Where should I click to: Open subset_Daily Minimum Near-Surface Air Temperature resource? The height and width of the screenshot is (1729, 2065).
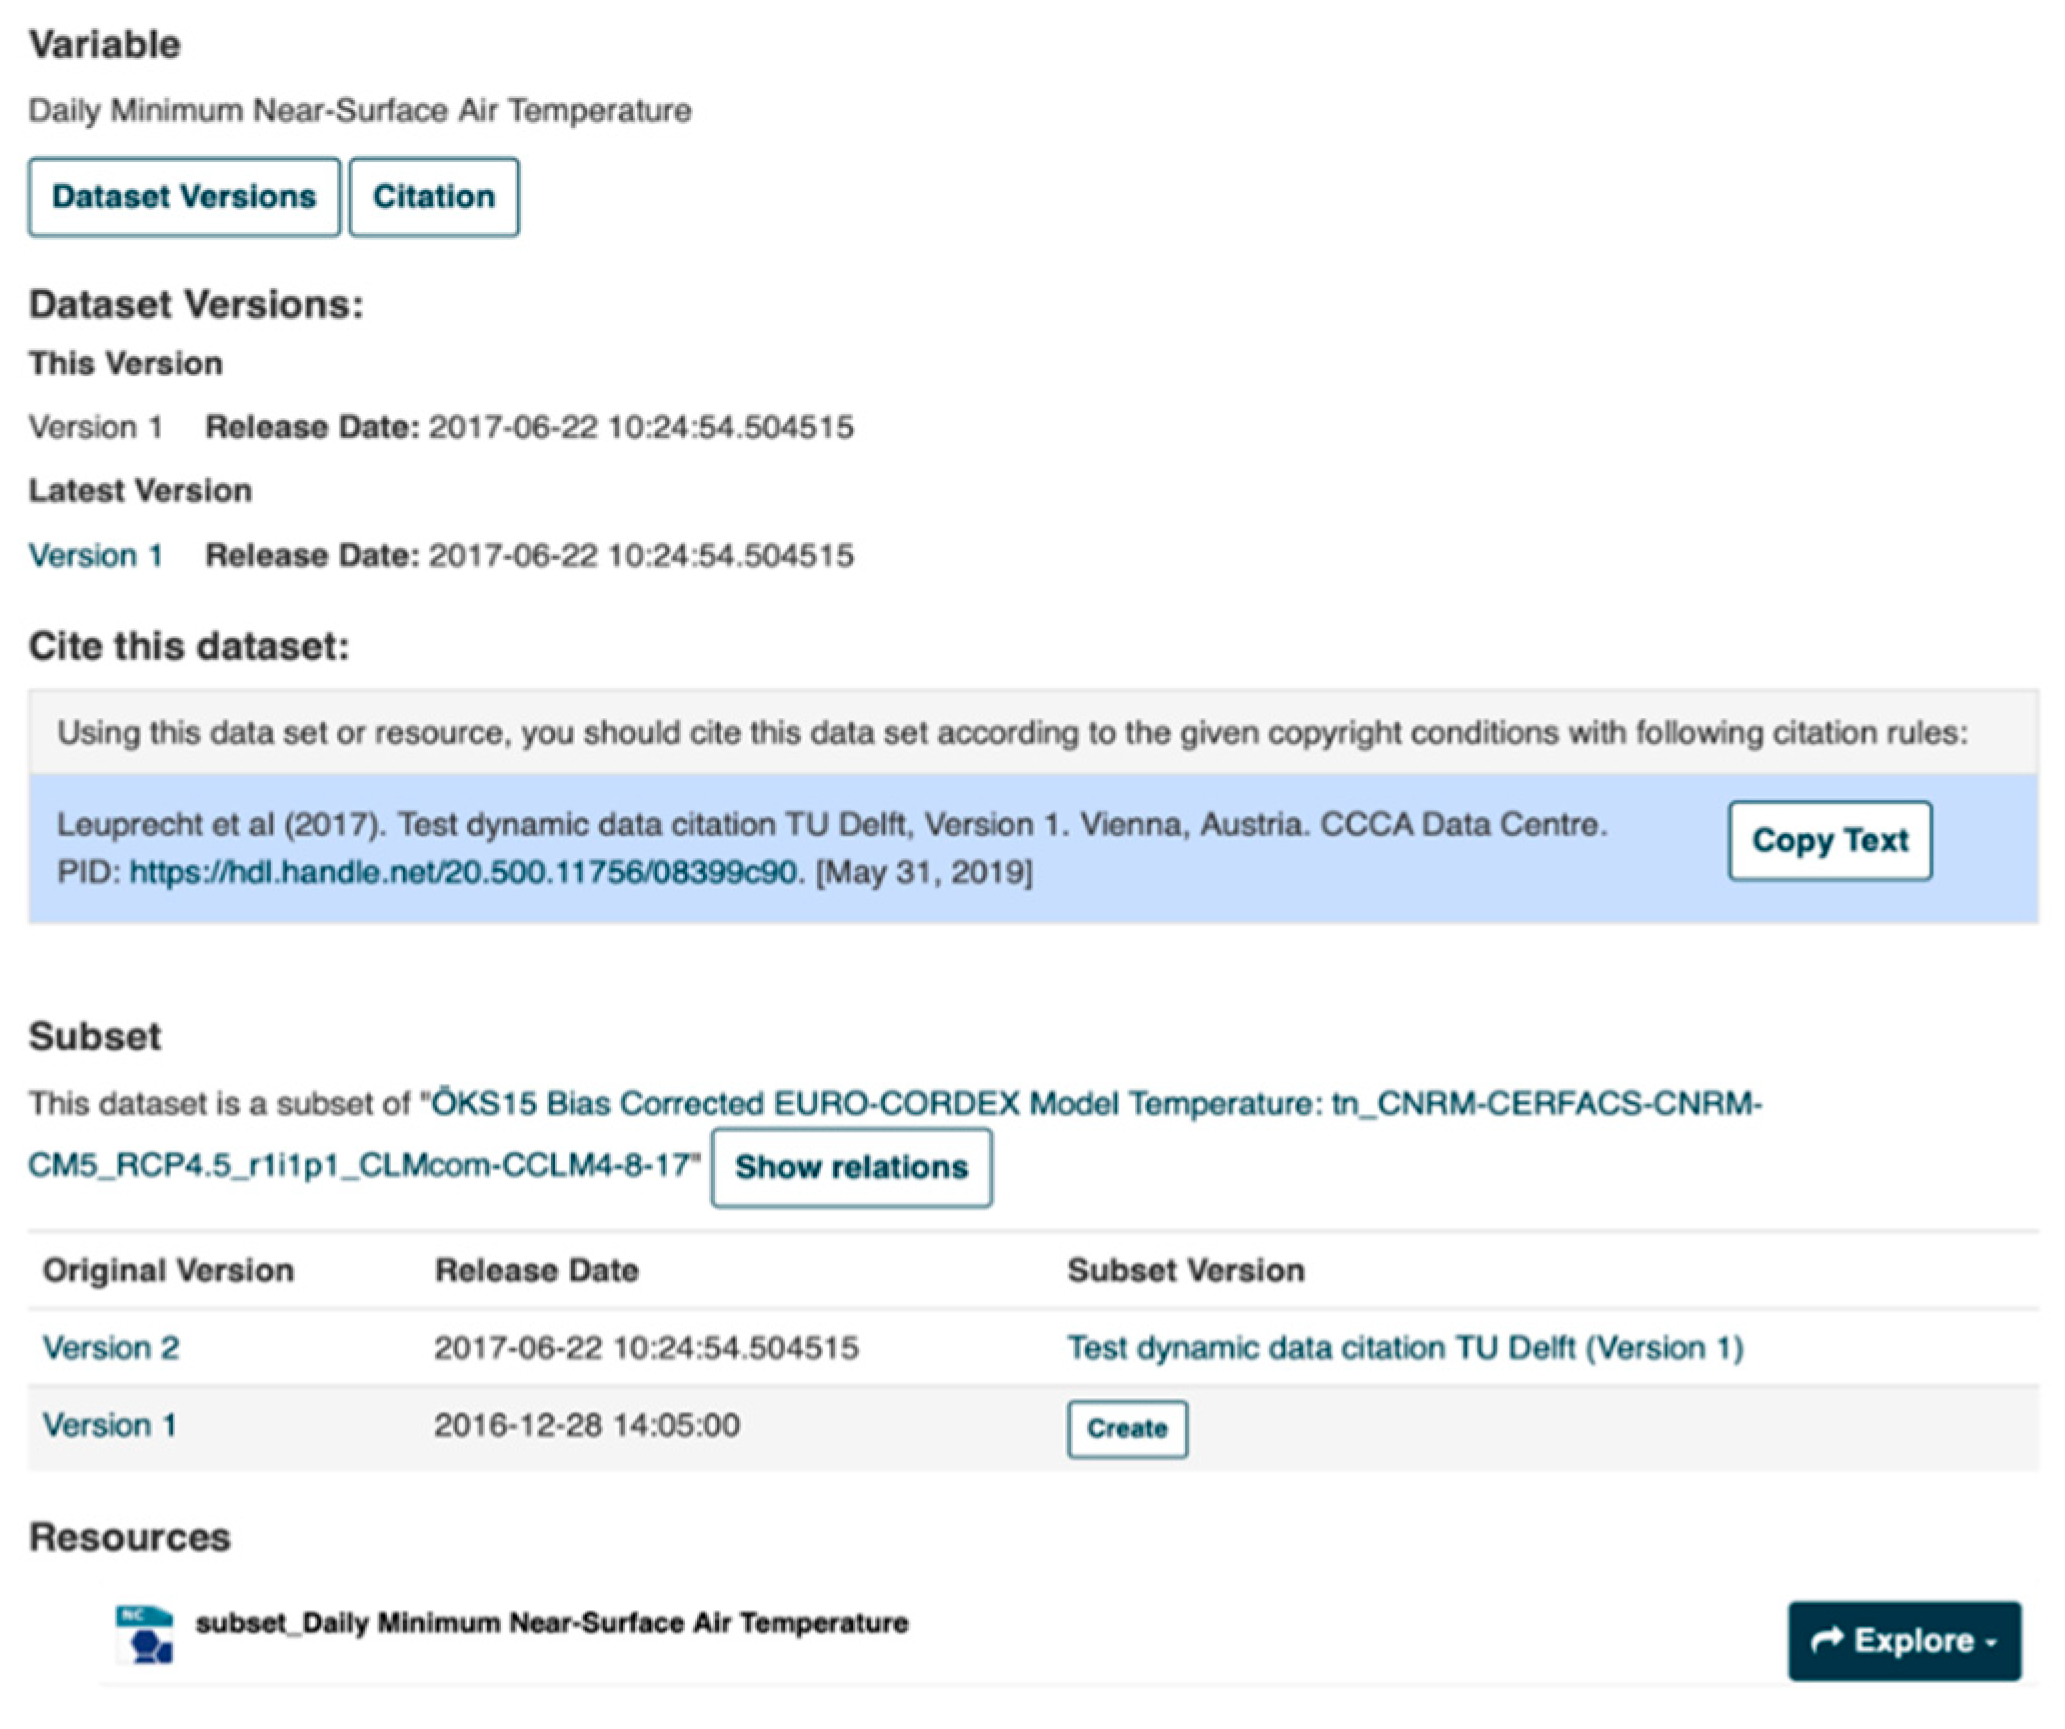point(552,1622)
